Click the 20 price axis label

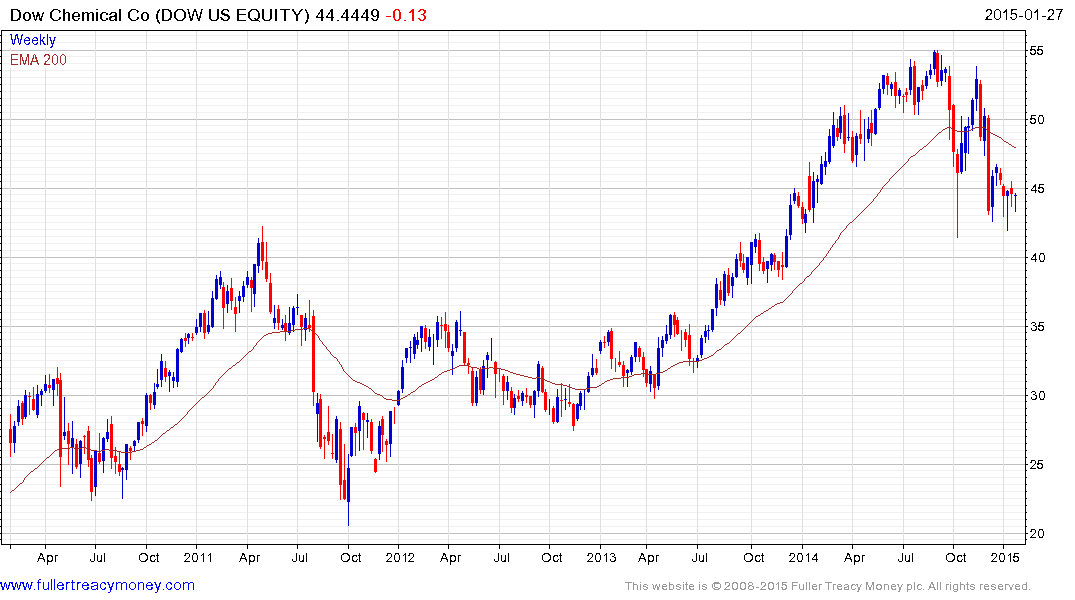point(1036,533)
